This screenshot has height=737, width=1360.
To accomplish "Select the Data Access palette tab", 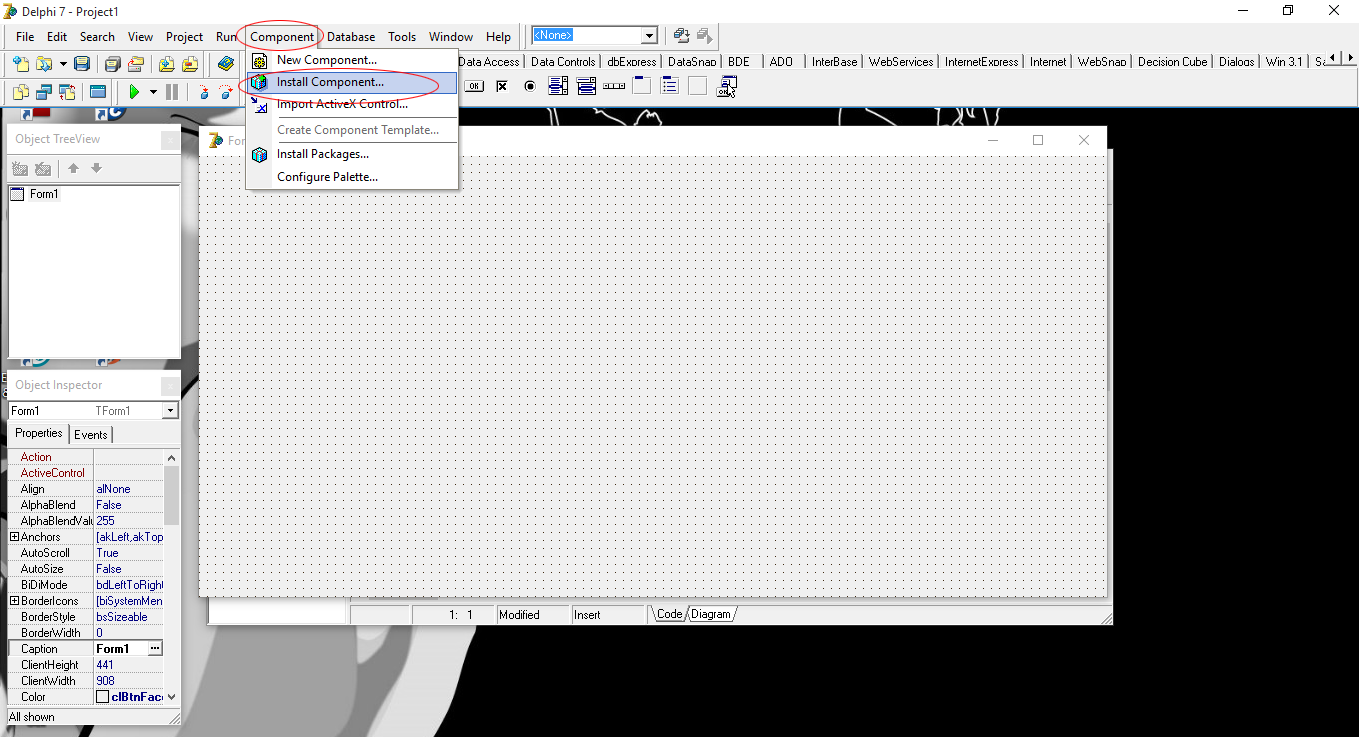I will 489,62.
